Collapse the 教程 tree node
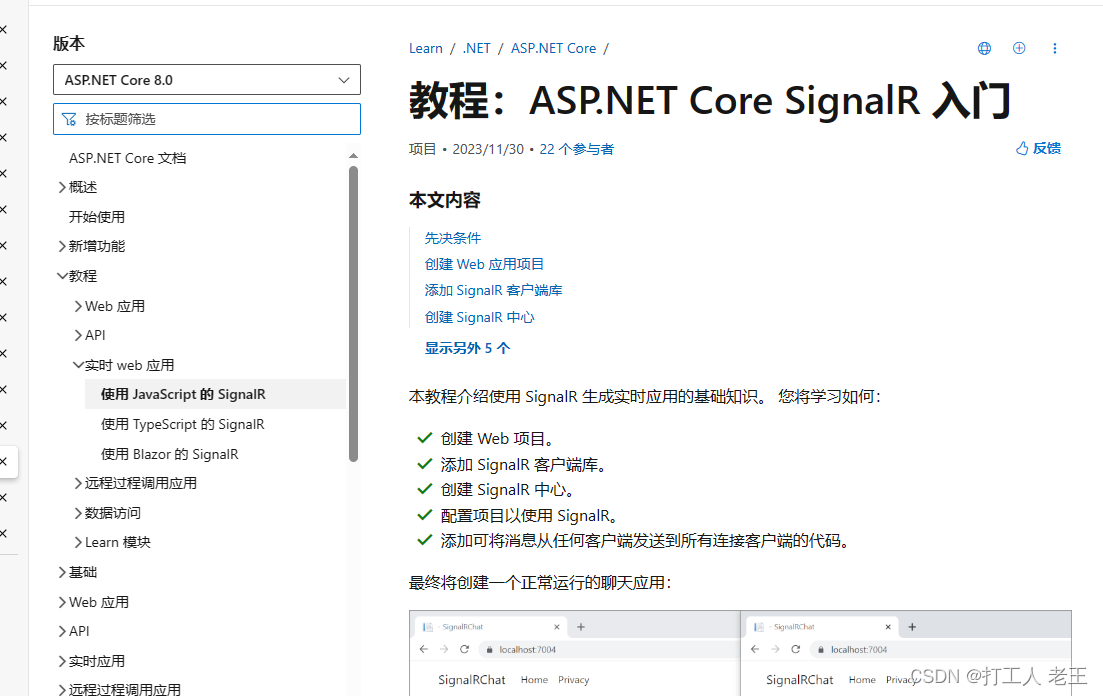 pos(62,276)
